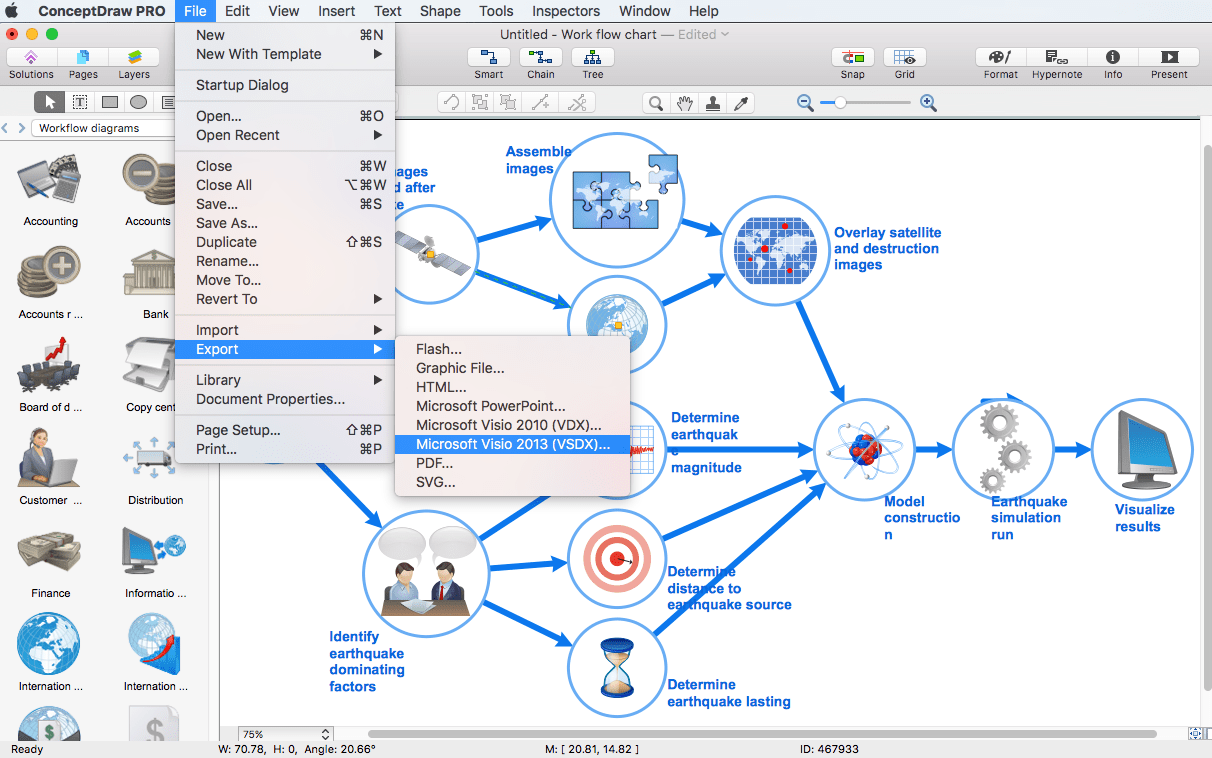Expand the Import submenu
The image size is (1212, 758).
(285, 330)
